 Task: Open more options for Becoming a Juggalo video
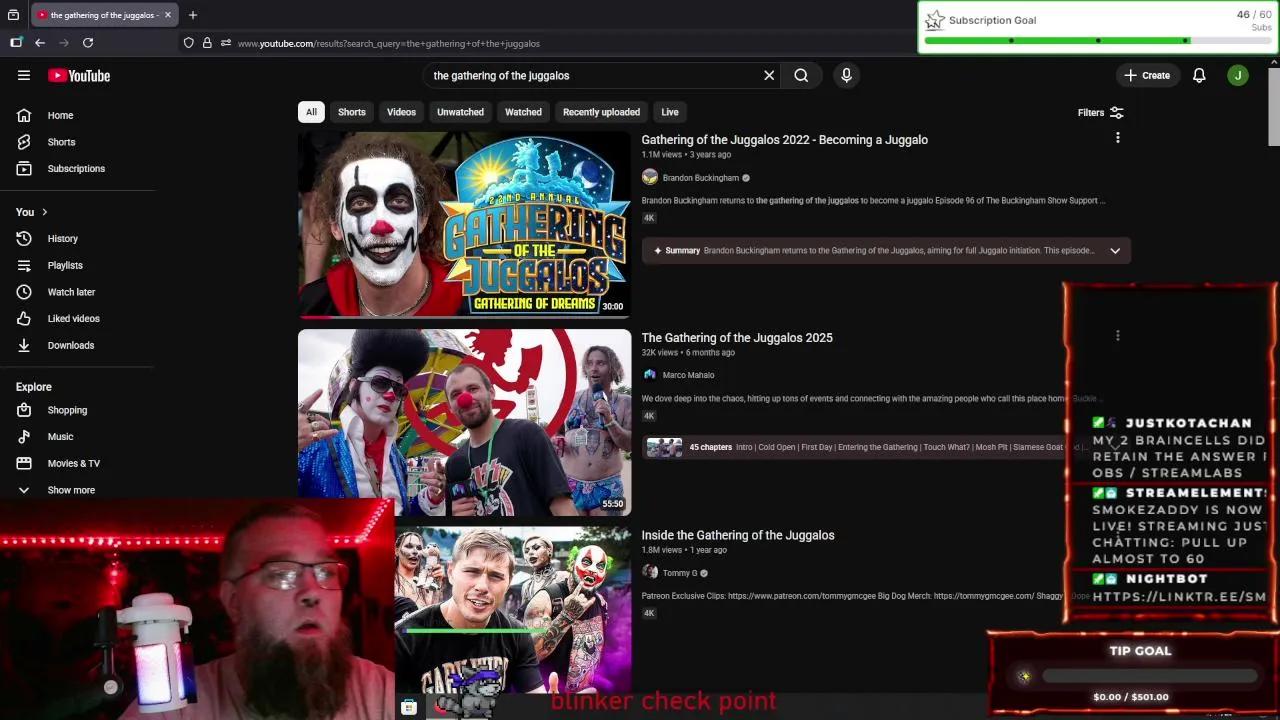1118,138
